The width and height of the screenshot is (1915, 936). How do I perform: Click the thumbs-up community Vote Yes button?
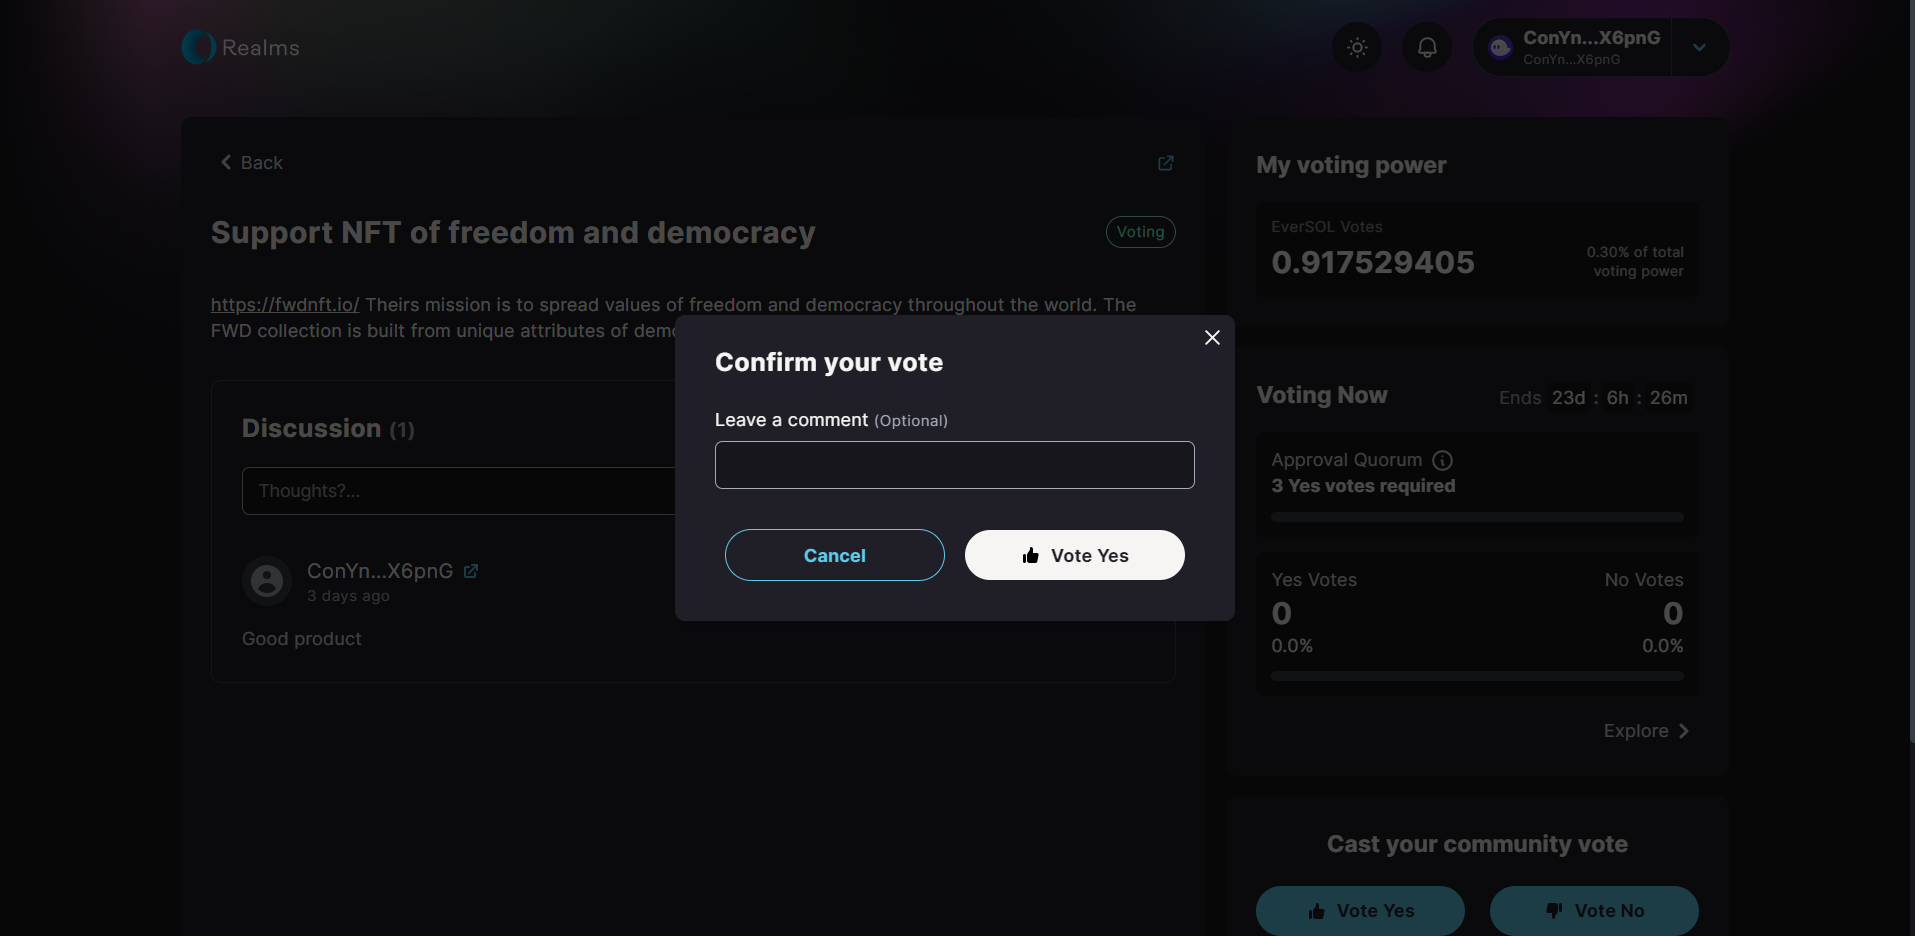click(1360, 910)
